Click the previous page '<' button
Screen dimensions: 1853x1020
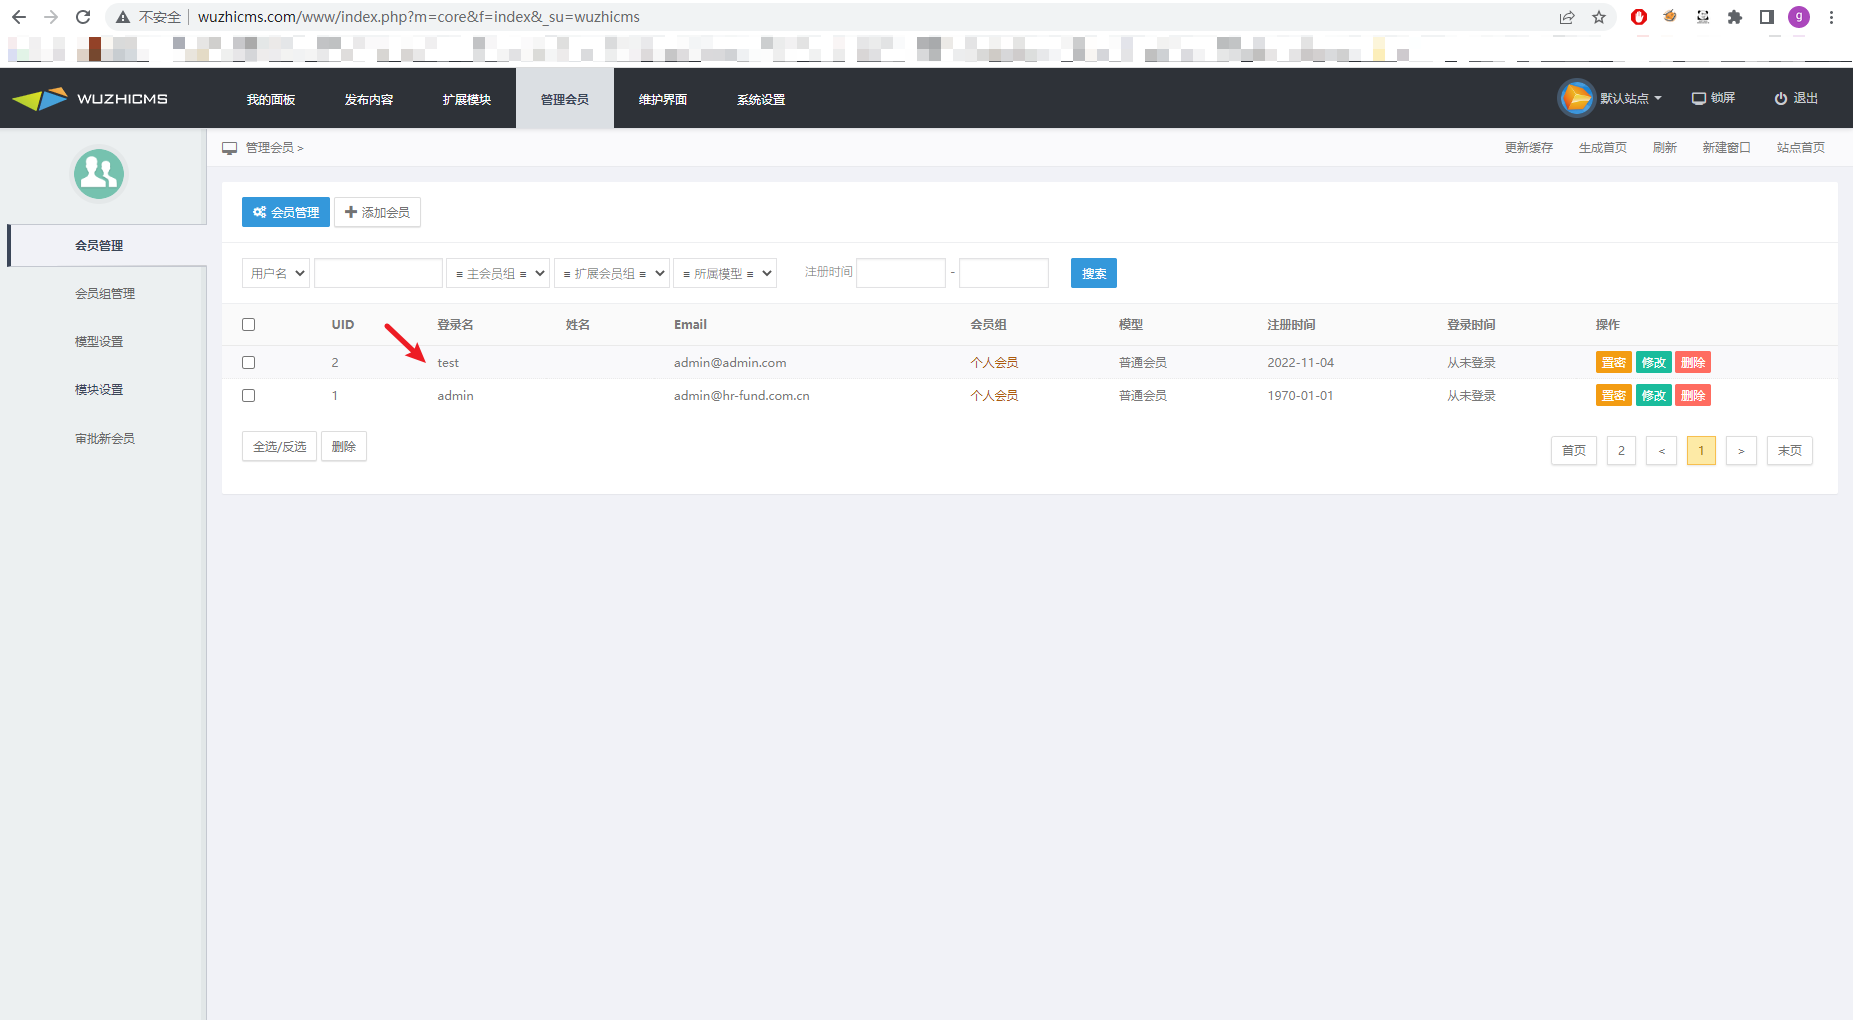pos(1661,450)
